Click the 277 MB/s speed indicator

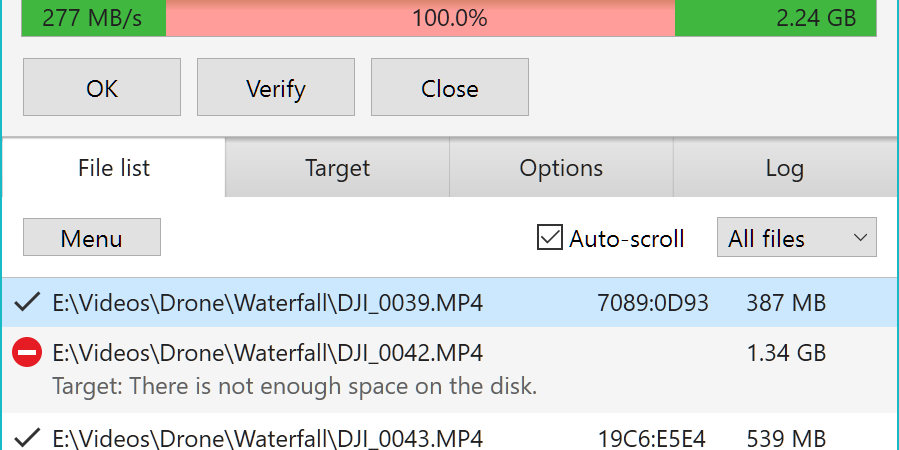coord(92,18)
